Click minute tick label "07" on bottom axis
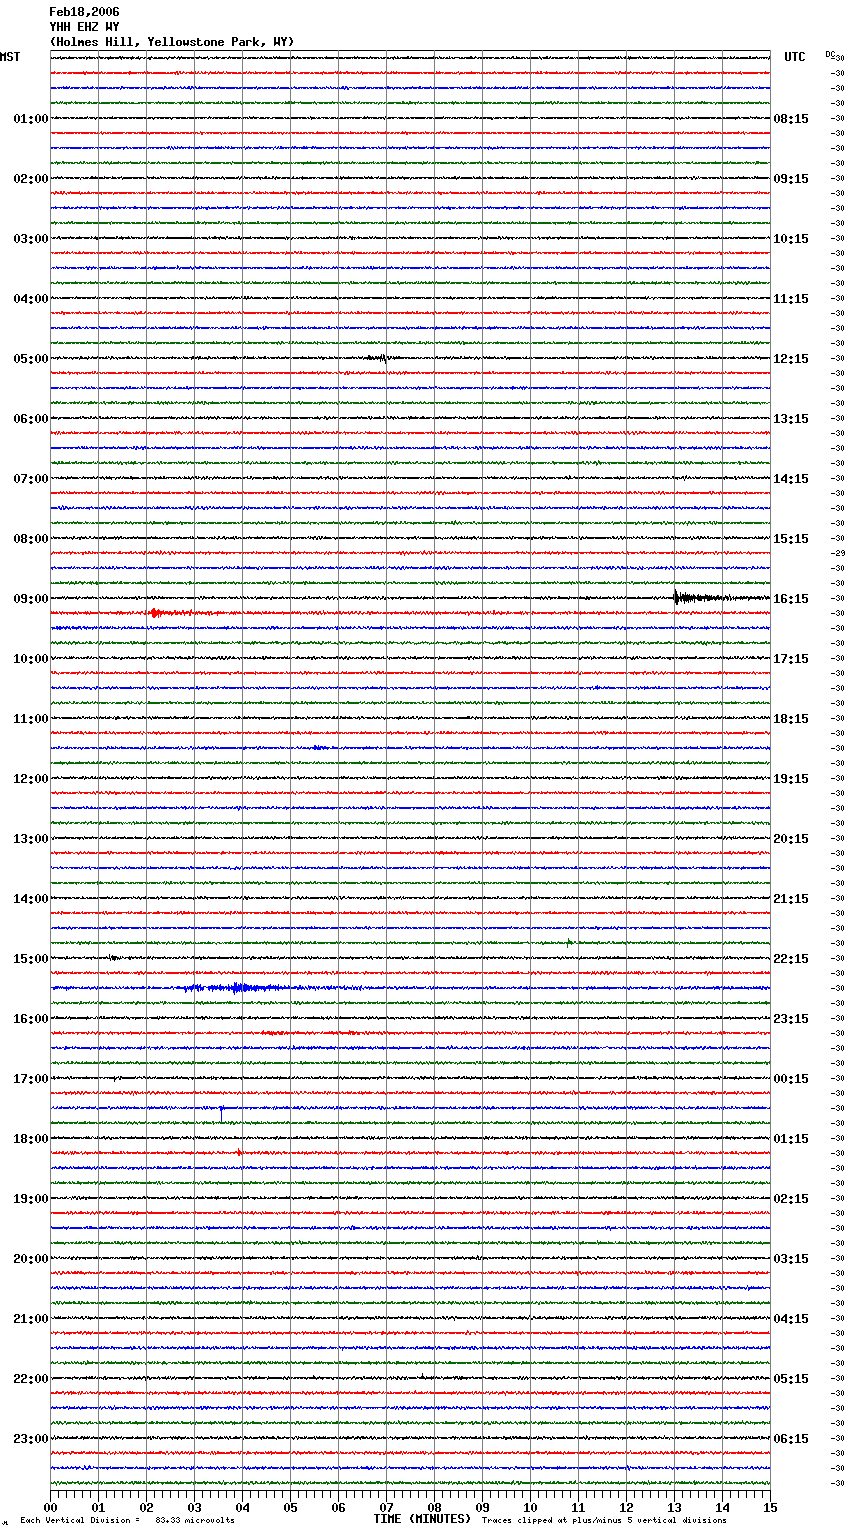Screen dimensions: 850x1534 point(386,1507)
